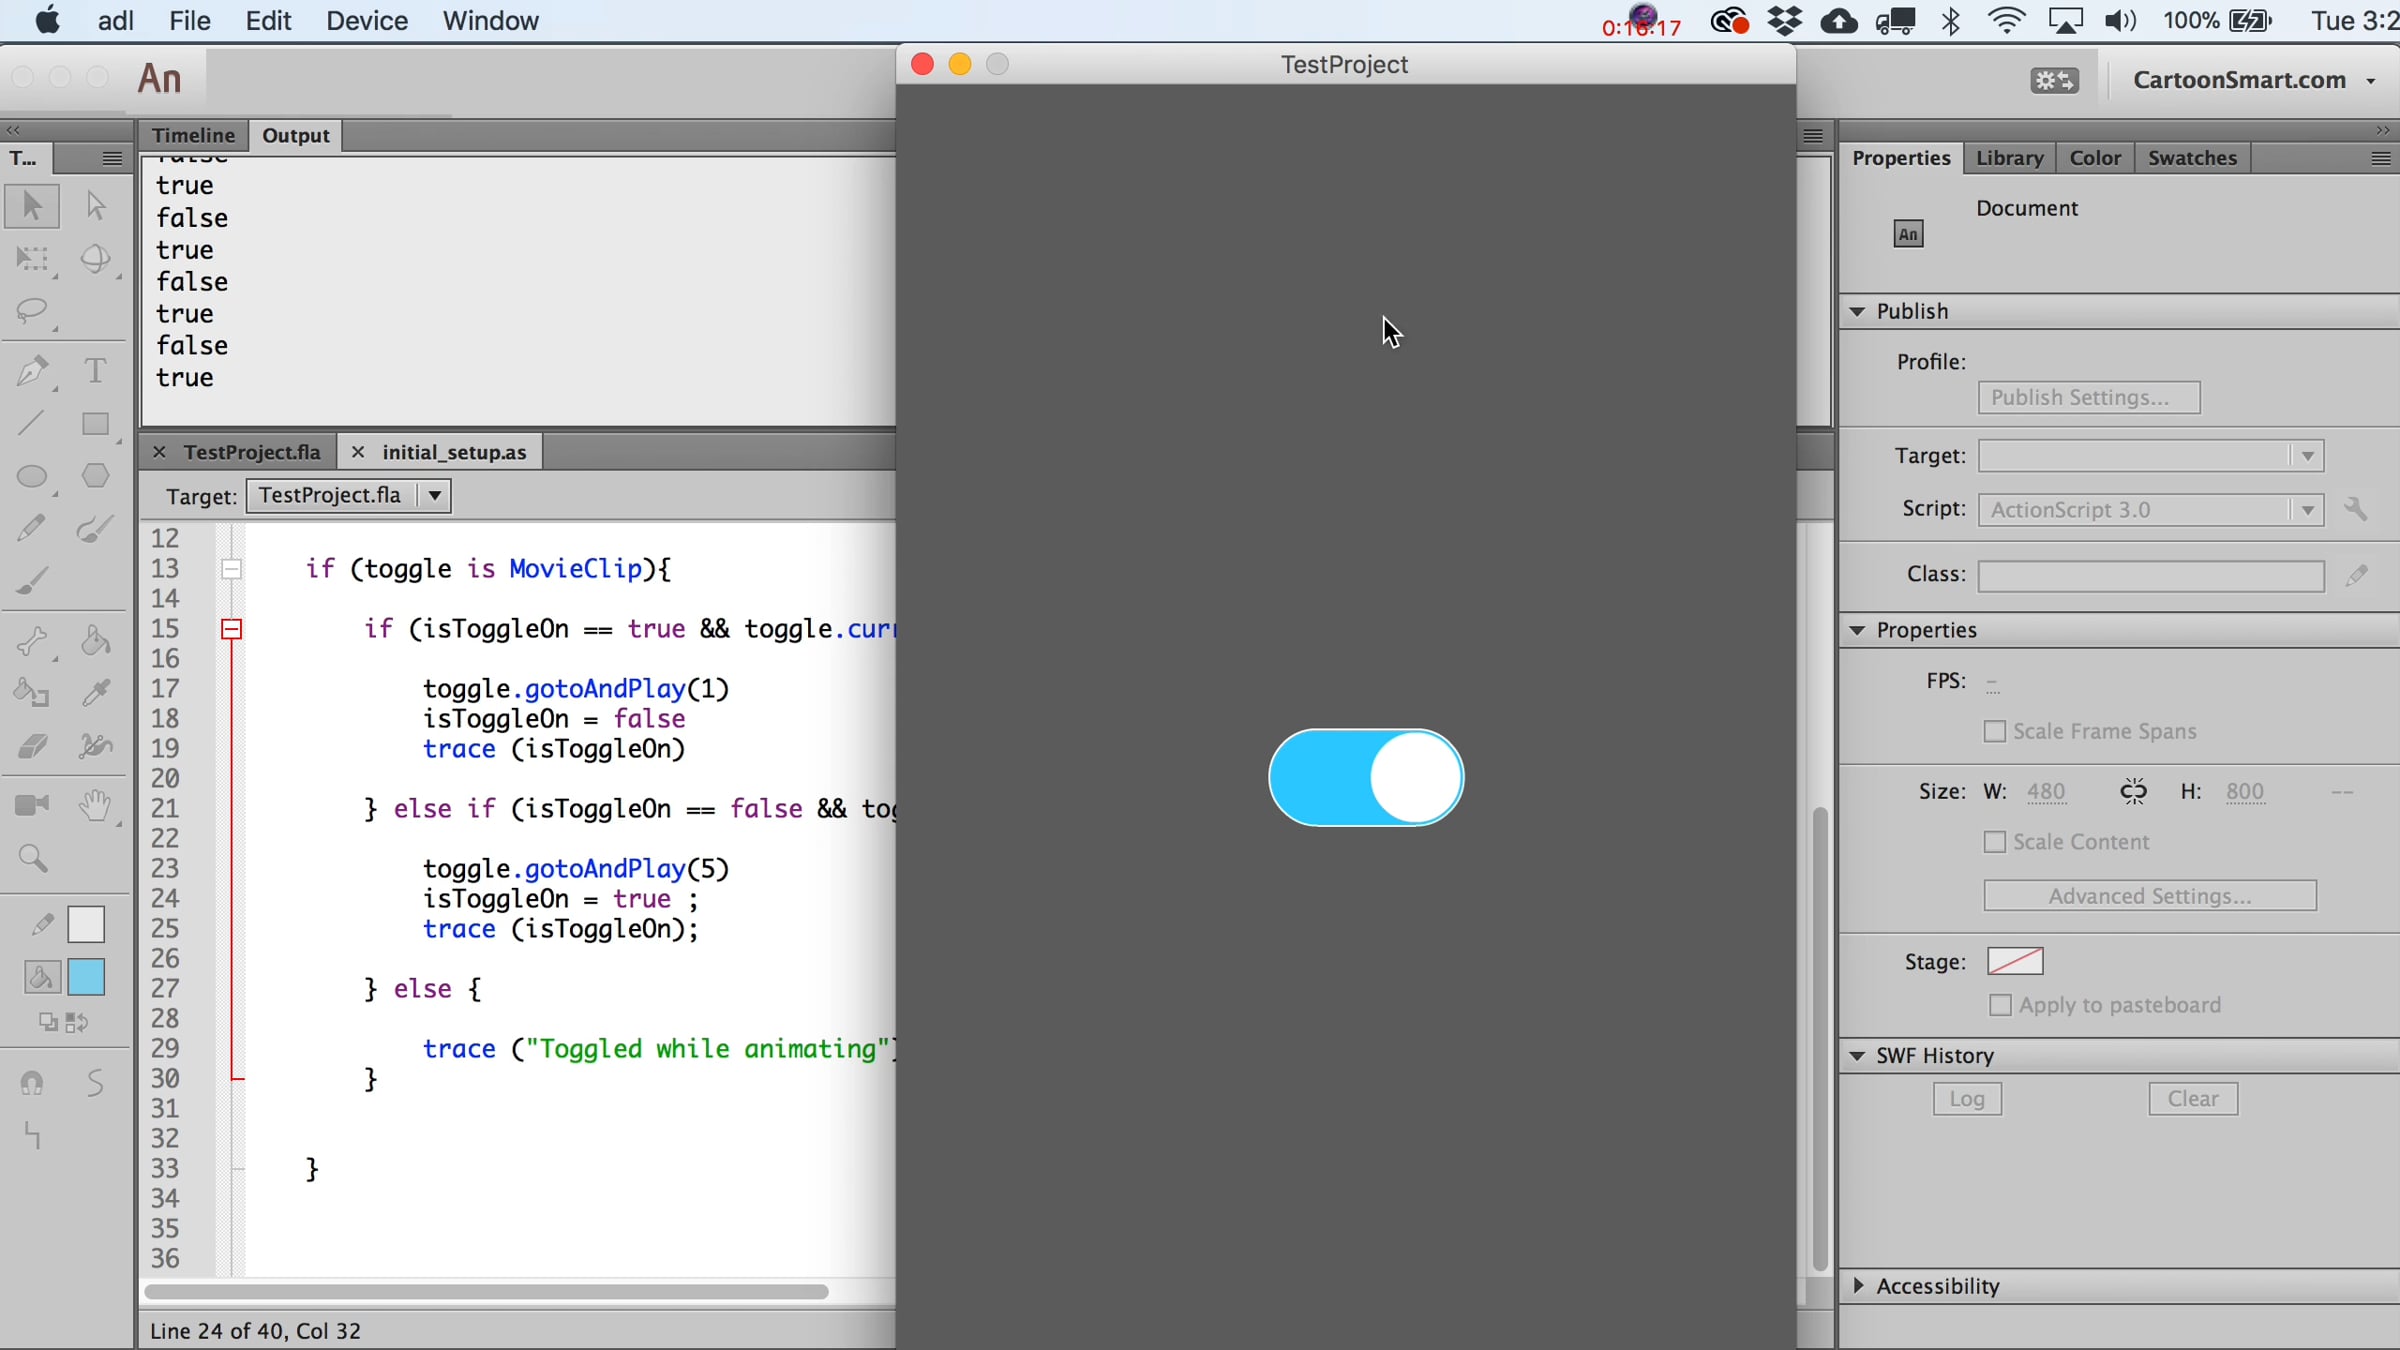Image resolution: width=2400 pixels, height=1350 pixels.
Task: Click the blue toggle switch in TestProject
Action: point(1365,777)
